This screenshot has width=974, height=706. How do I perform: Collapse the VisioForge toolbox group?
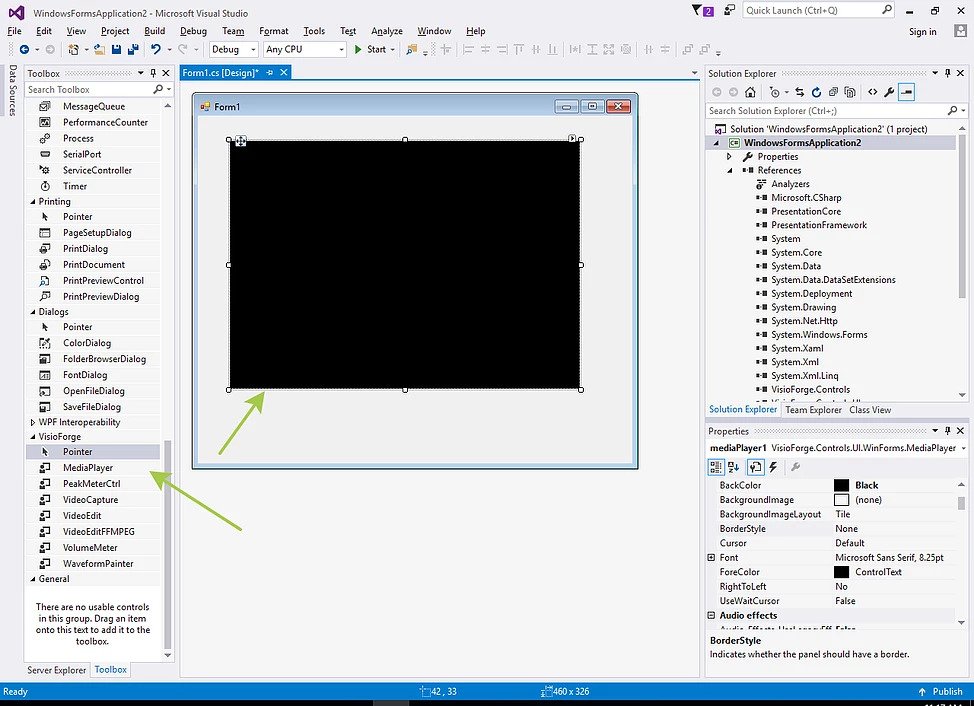click(x=33, y=437)
